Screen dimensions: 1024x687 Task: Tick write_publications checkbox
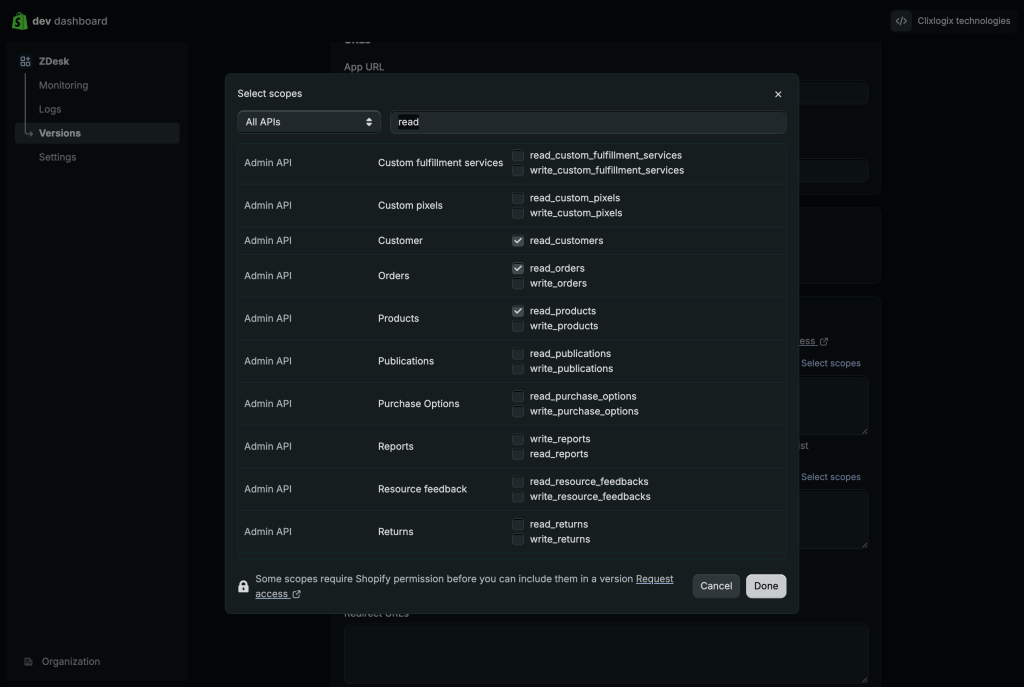pyautogui.click(x=518, y=368)
